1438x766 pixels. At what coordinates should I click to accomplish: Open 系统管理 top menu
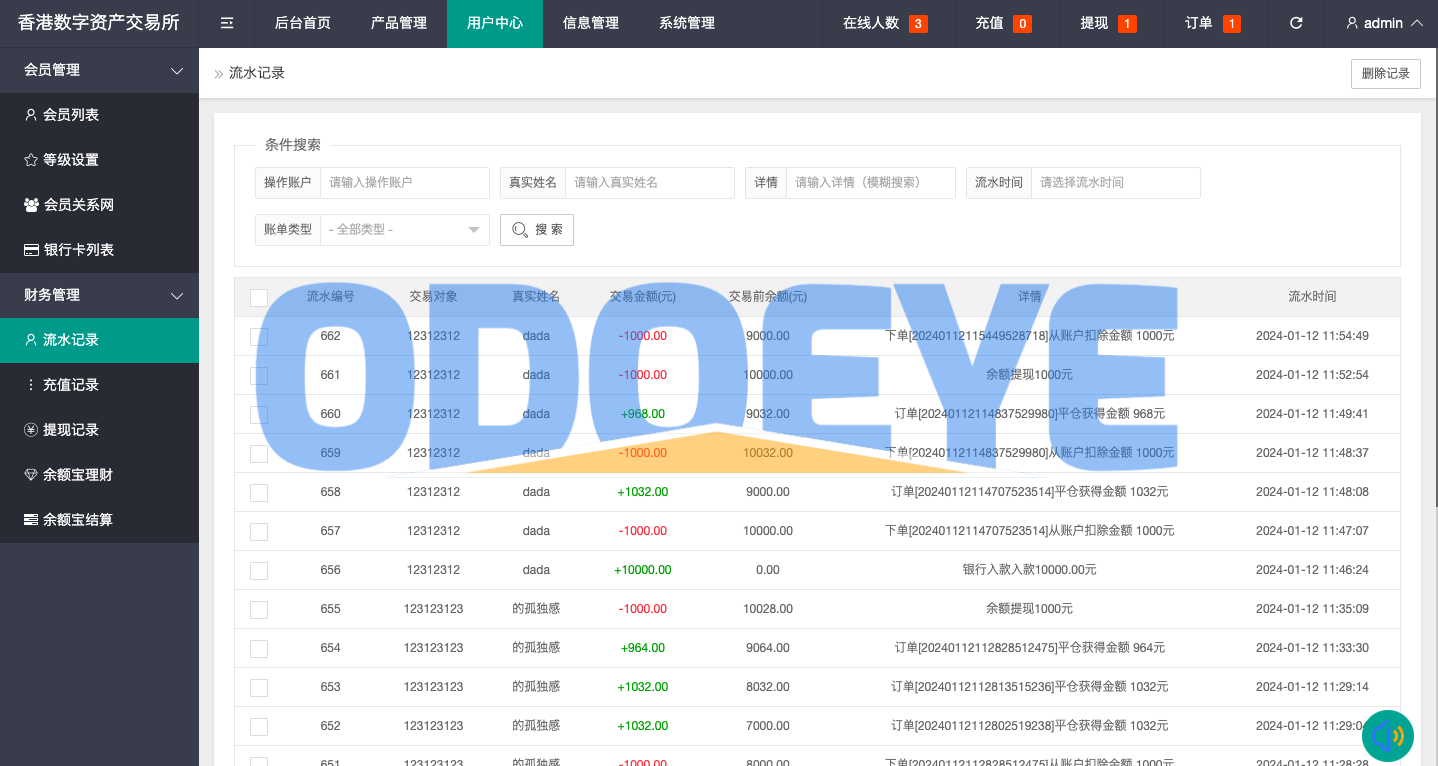click(x=687, y=23)
